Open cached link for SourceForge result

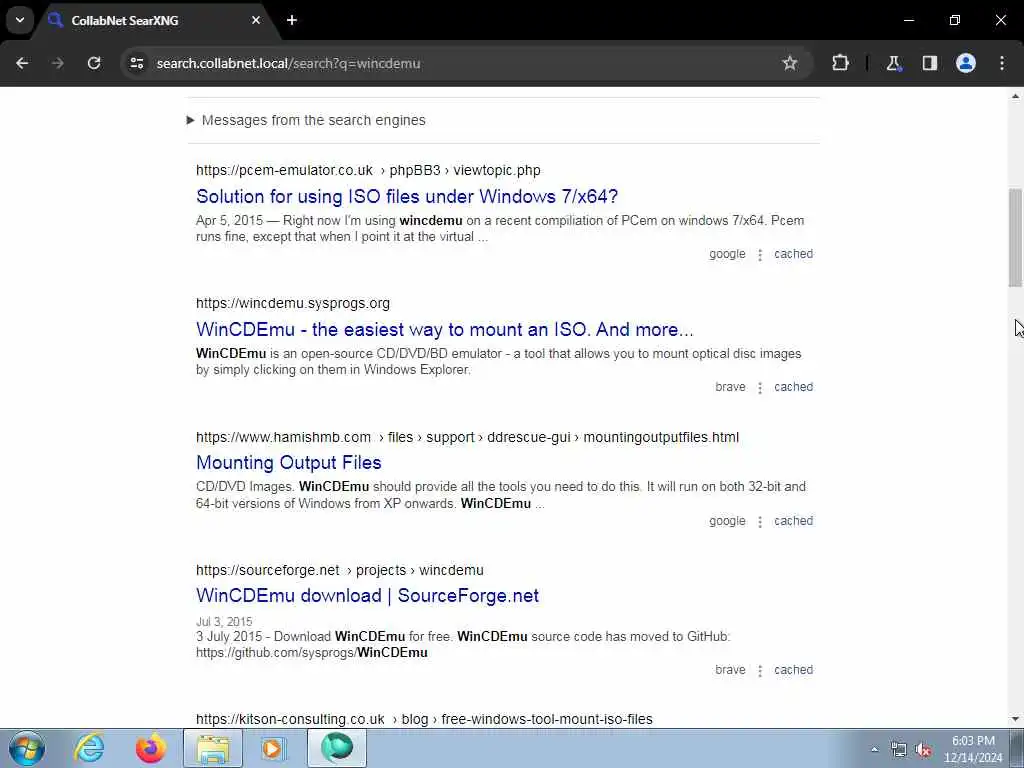(793, 669)
